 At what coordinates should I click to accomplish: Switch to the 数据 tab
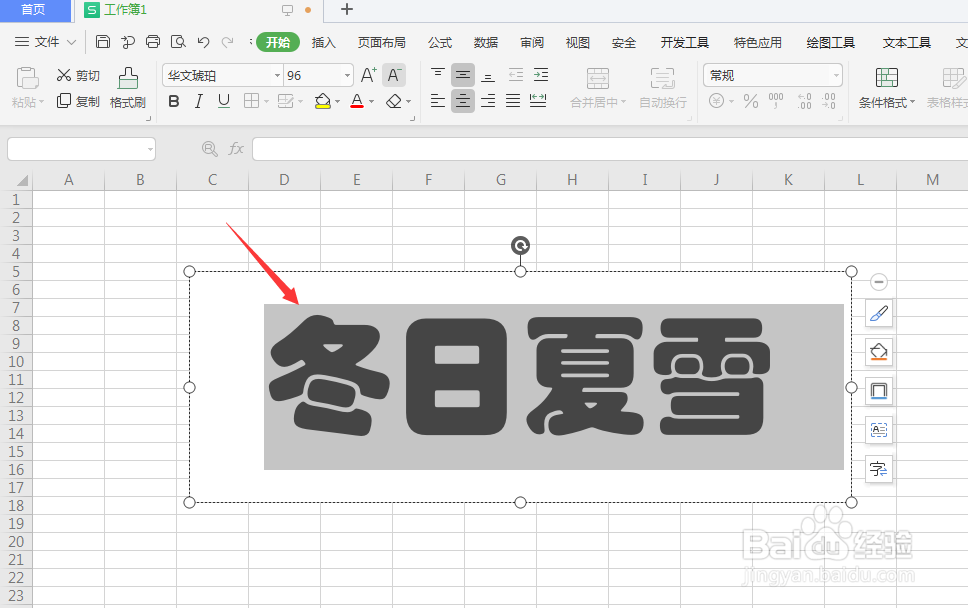pos(486,43)
